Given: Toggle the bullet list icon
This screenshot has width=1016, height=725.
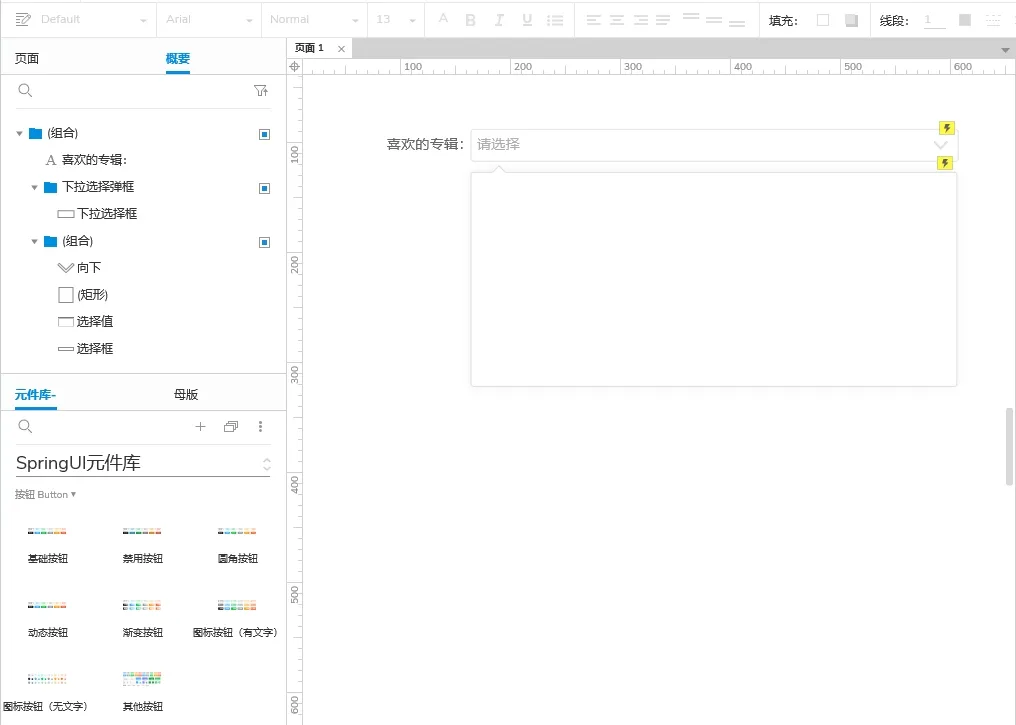Looking at the screenshot, I should point(555,20).
